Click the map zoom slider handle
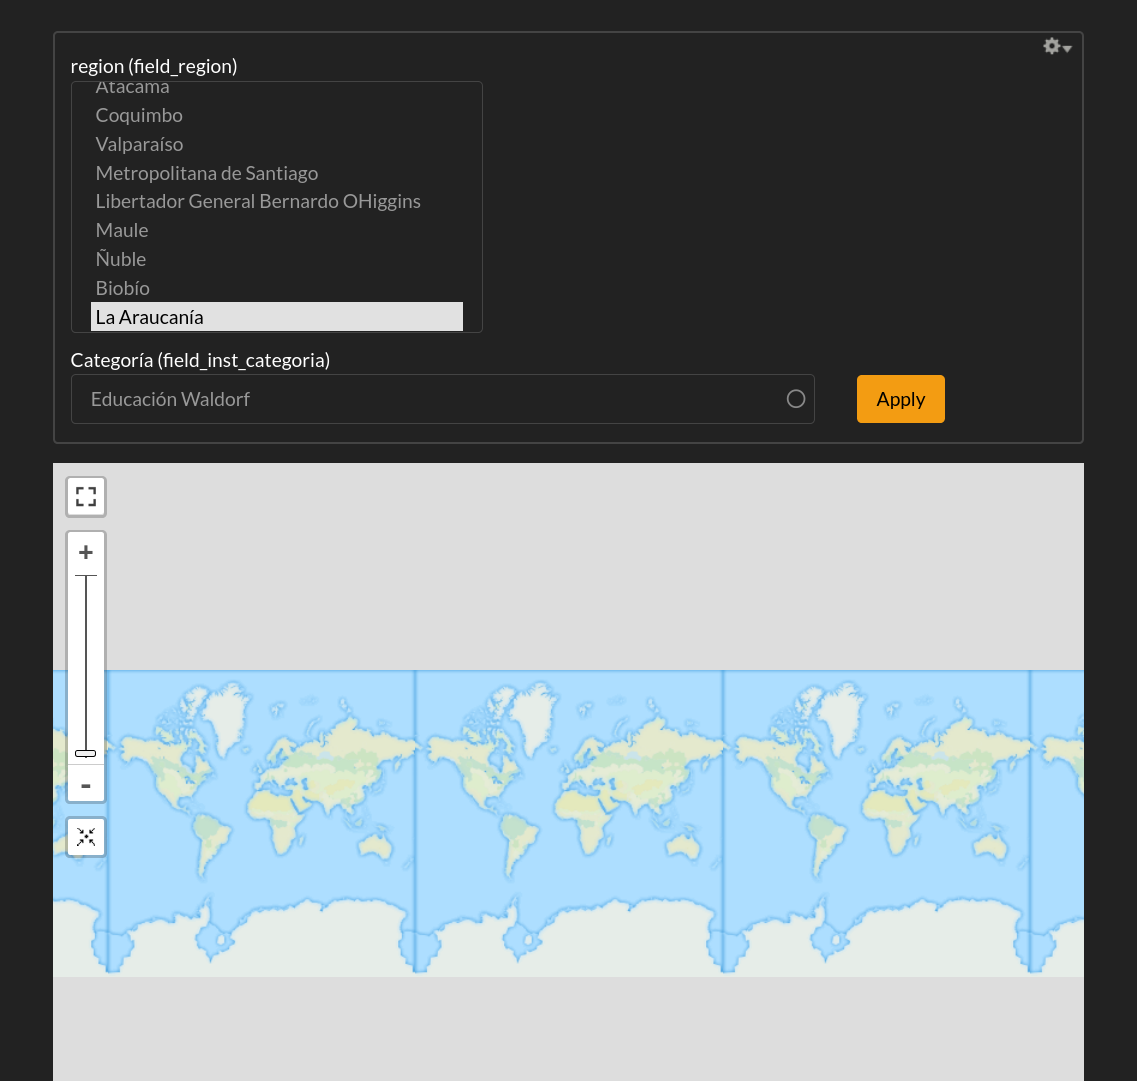Viewport: 1137px width, 1081px height. tap(86, 753)
